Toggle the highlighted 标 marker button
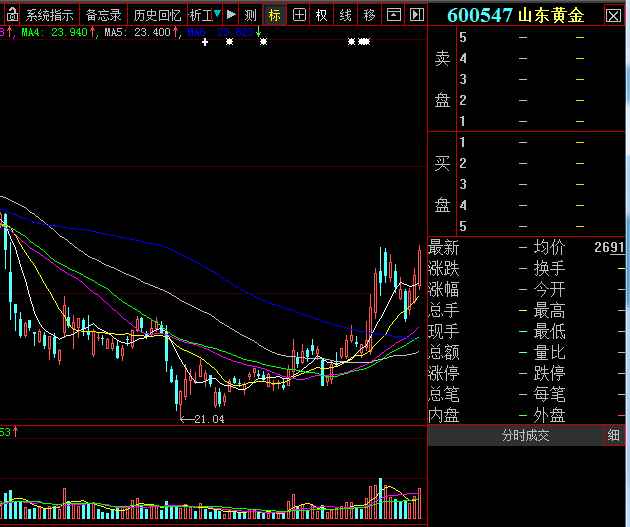 pos(275,15)
